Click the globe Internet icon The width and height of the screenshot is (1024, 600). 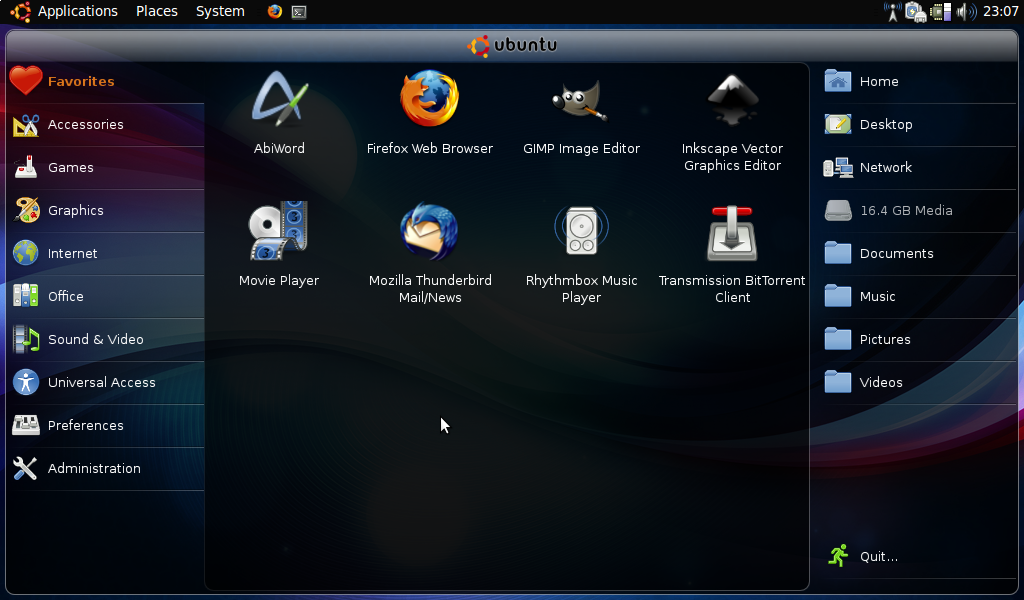25,253
